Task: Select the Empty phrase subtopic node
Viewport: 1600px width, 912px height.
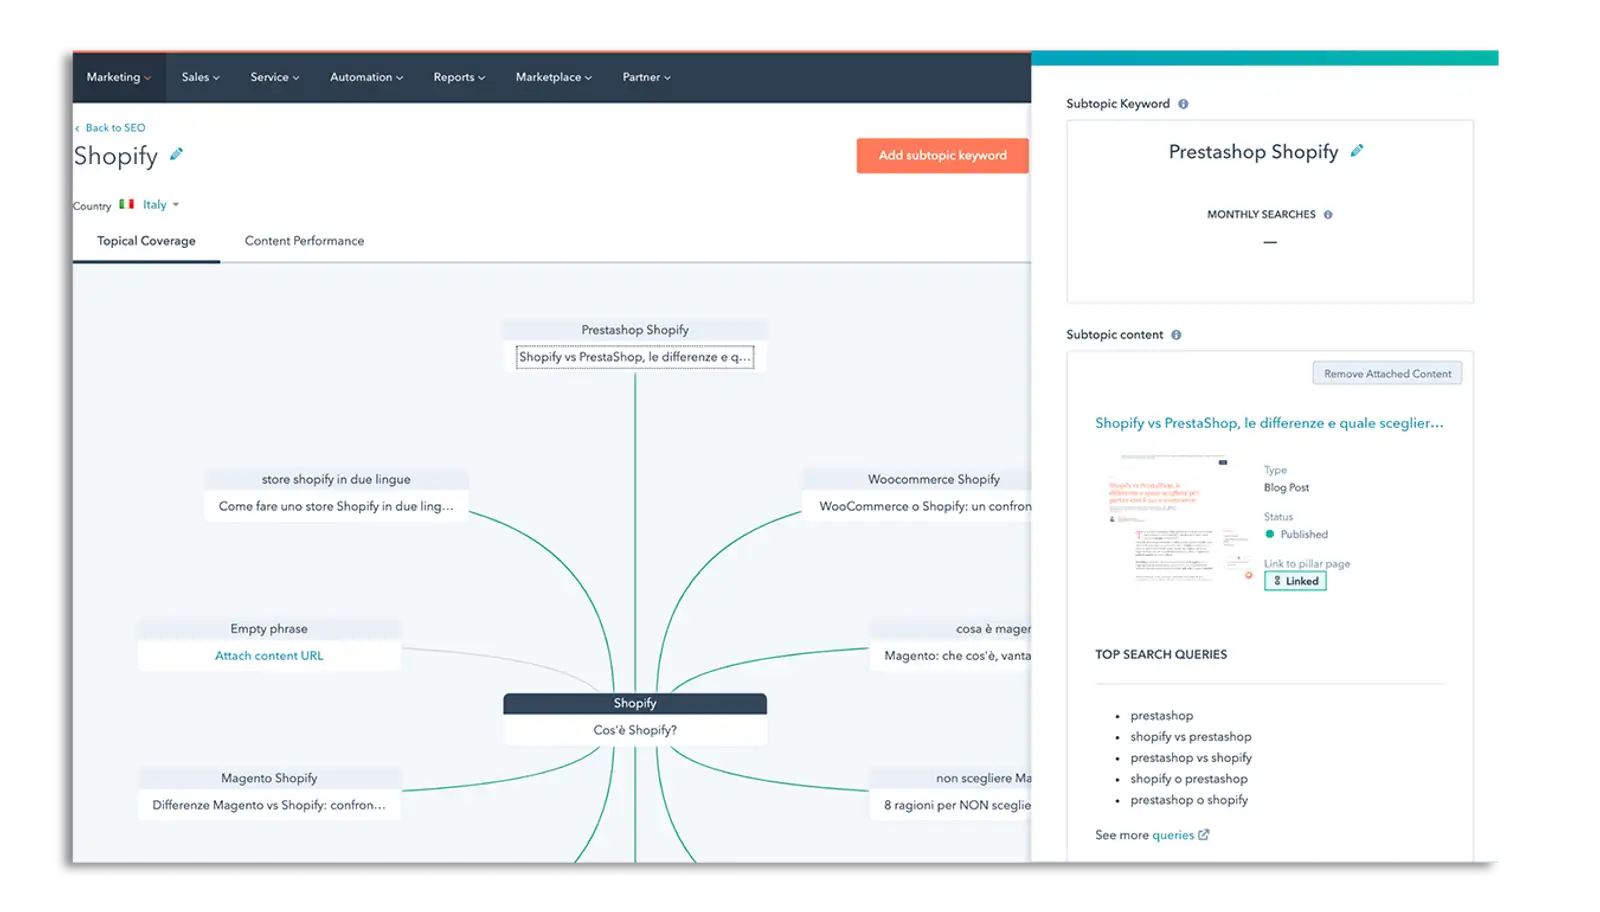Action: pos(269,629)
